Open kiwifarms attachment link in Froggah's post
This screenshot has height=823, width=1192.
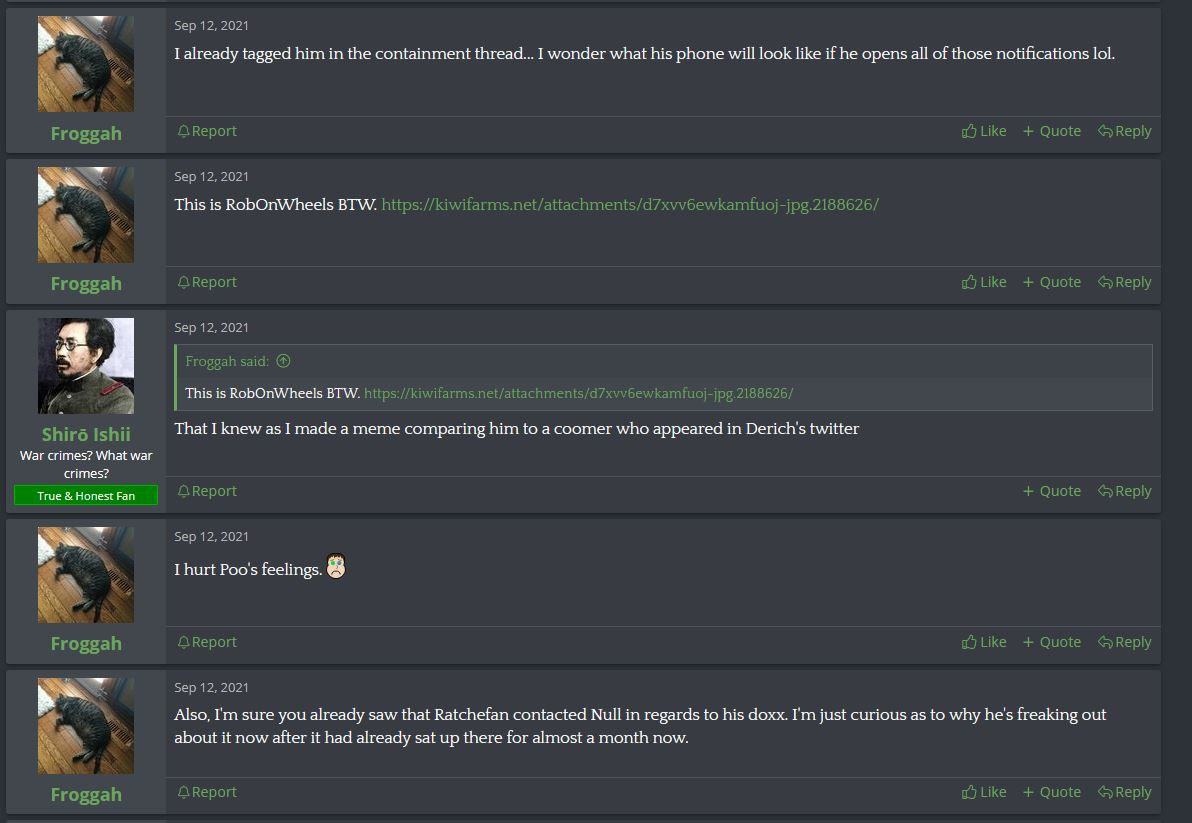click(630, 204)
